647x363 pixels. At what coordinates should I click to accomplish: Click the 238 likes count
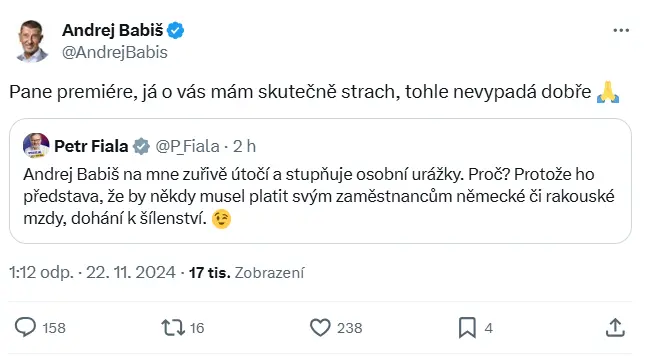pos(349,328)
